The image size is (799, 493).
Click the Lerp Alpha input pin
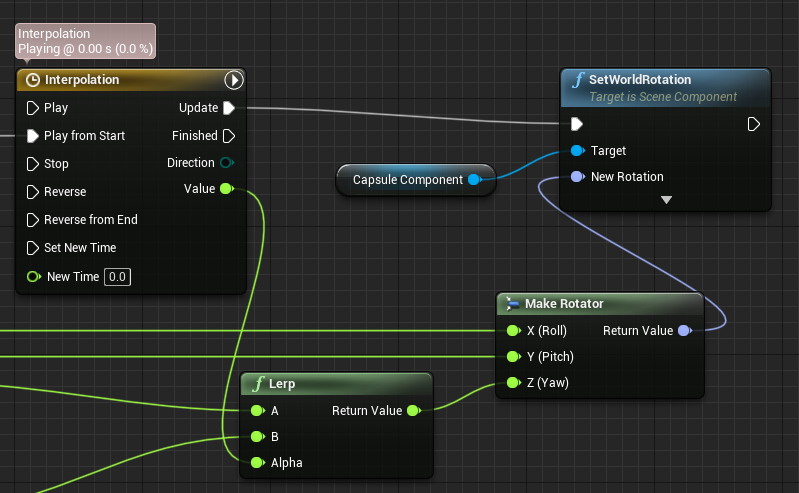(257, 463)
